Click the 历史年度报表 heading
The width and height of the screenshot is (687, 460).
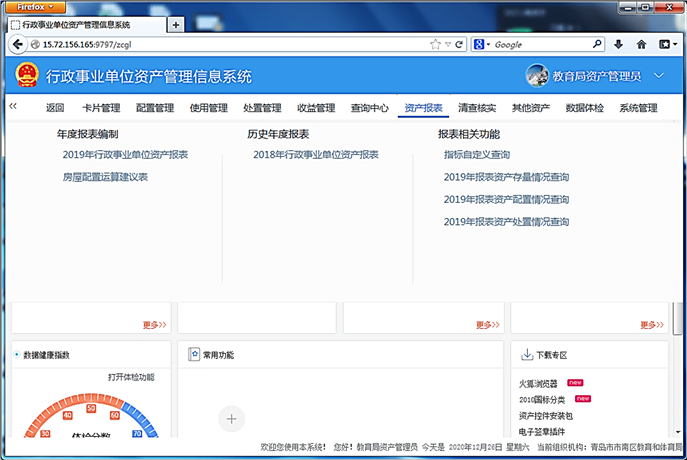click(x=278, y=134)
